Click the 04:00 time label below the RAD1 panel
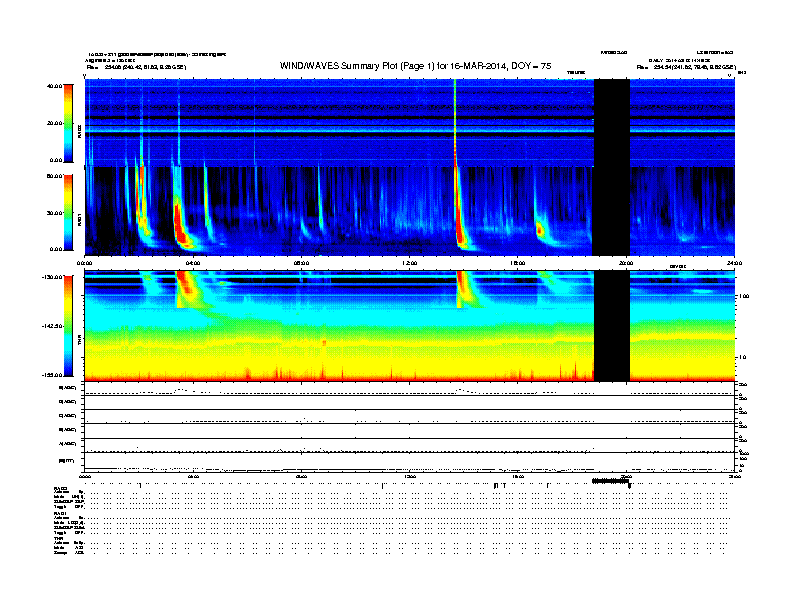The image size is (792, 612). tap(193, 263)
